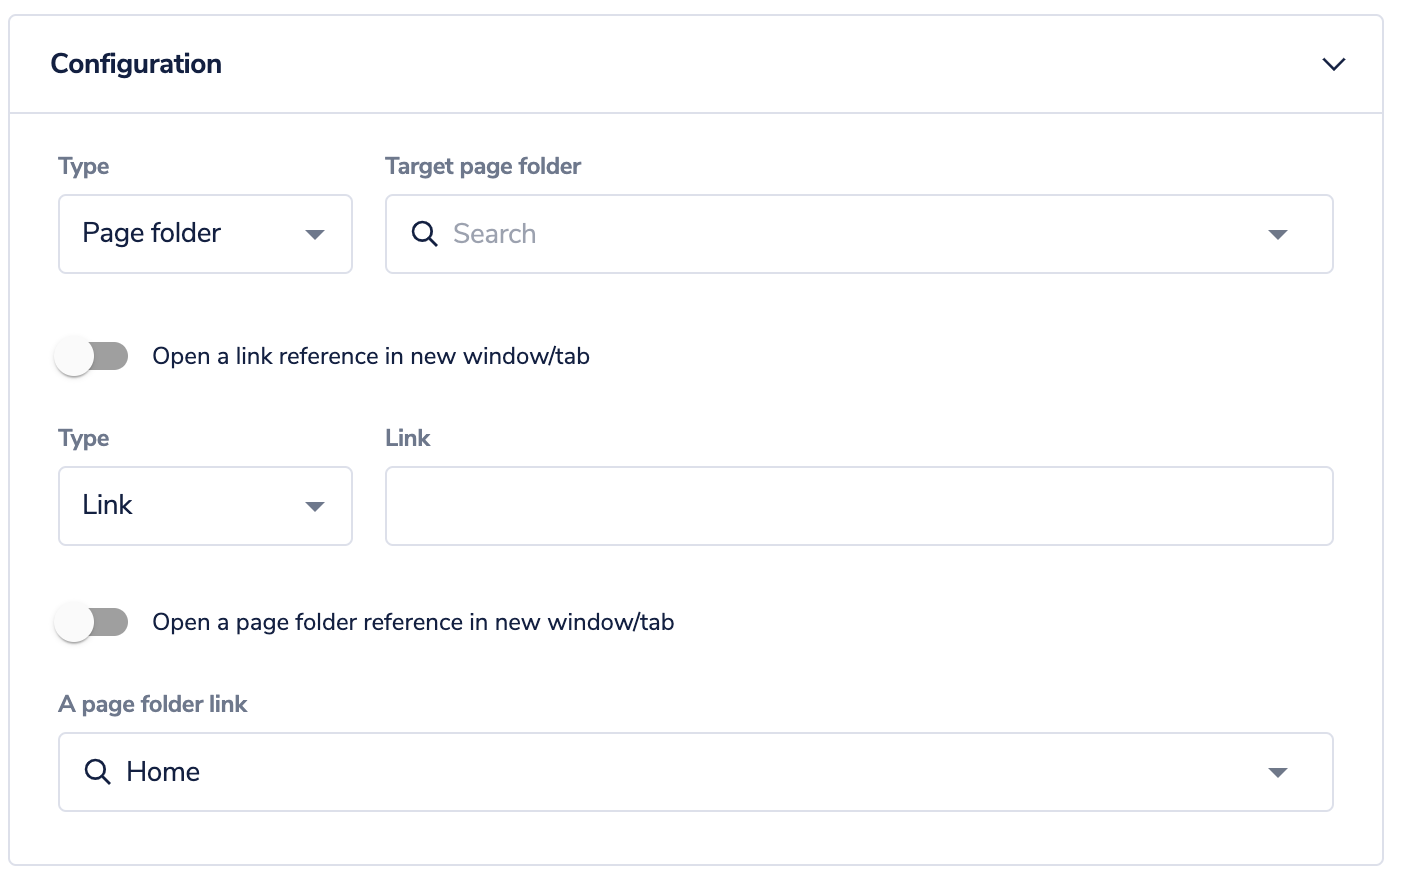Enable open page folder reference in new window toggle
1402x876 pixels.
(92, 622)
